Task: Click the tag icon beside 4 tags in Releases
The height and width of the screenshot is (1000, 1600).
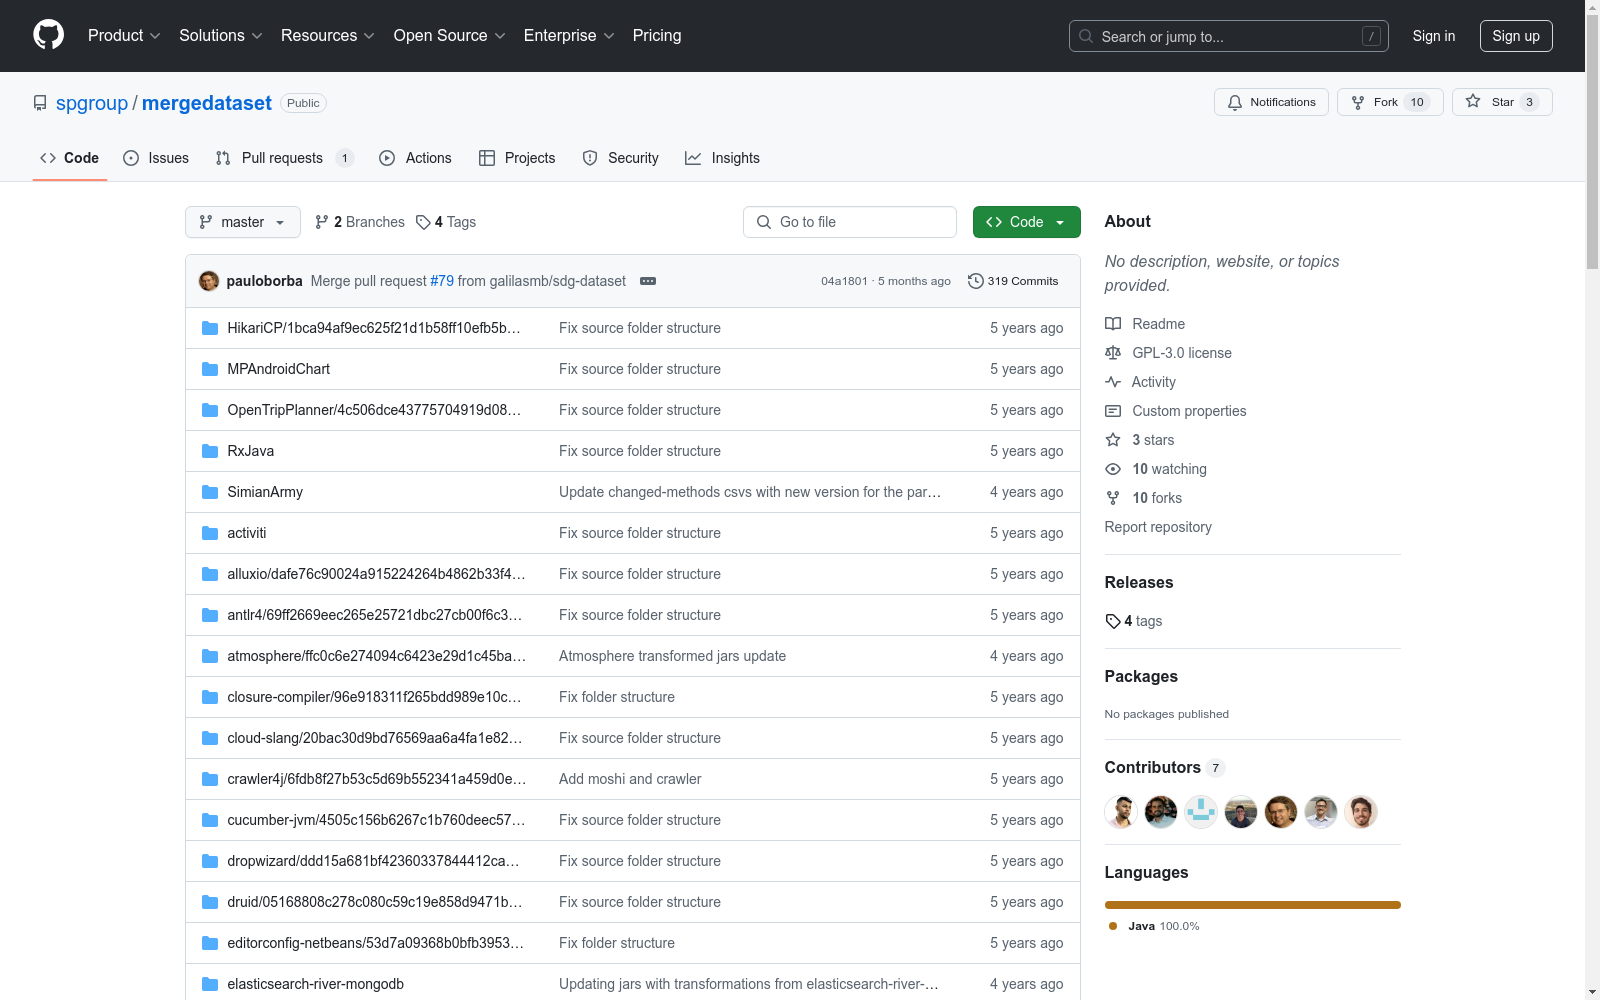Action: 1113,621
